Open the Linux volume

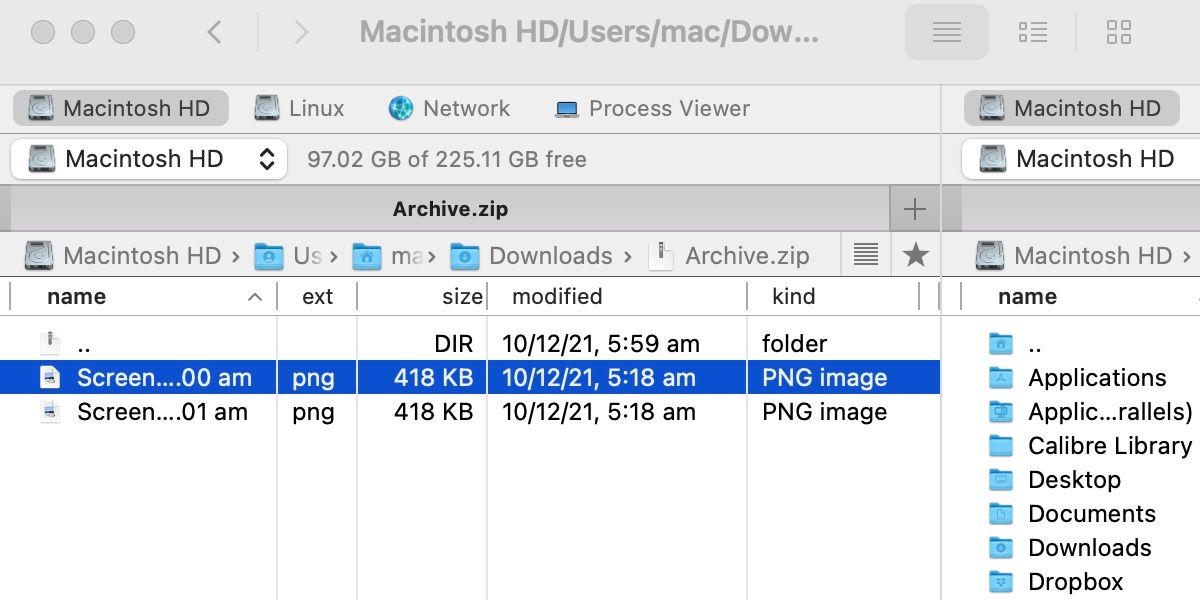click(x=299, y=108)
